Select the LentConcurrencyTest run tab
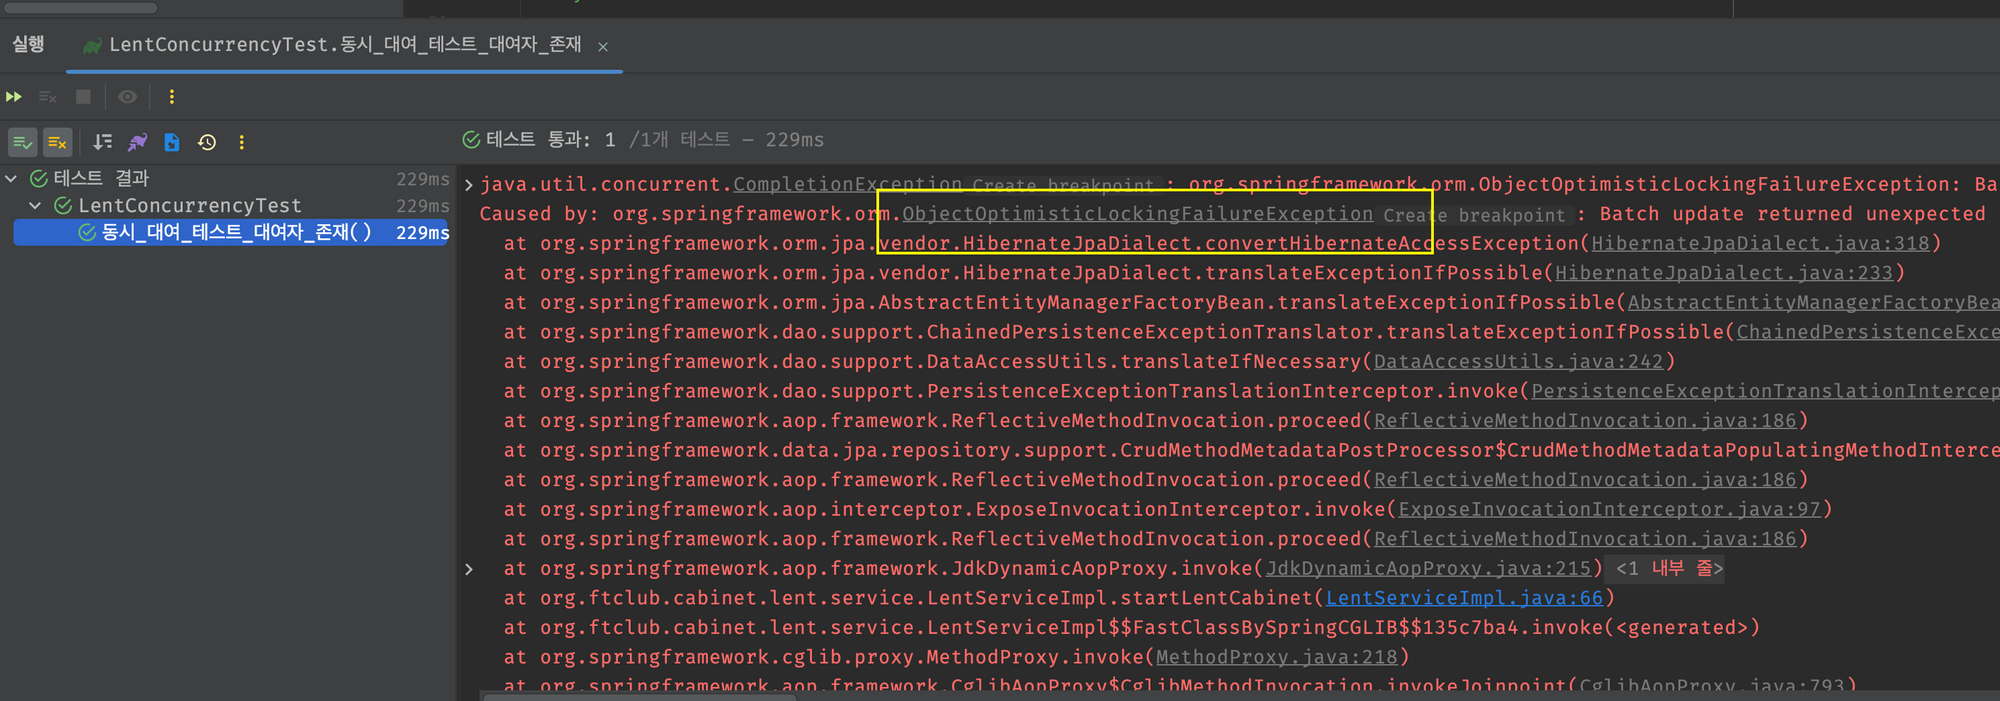Viewport: 2000px width, 701px height. (x=345, y=45)
